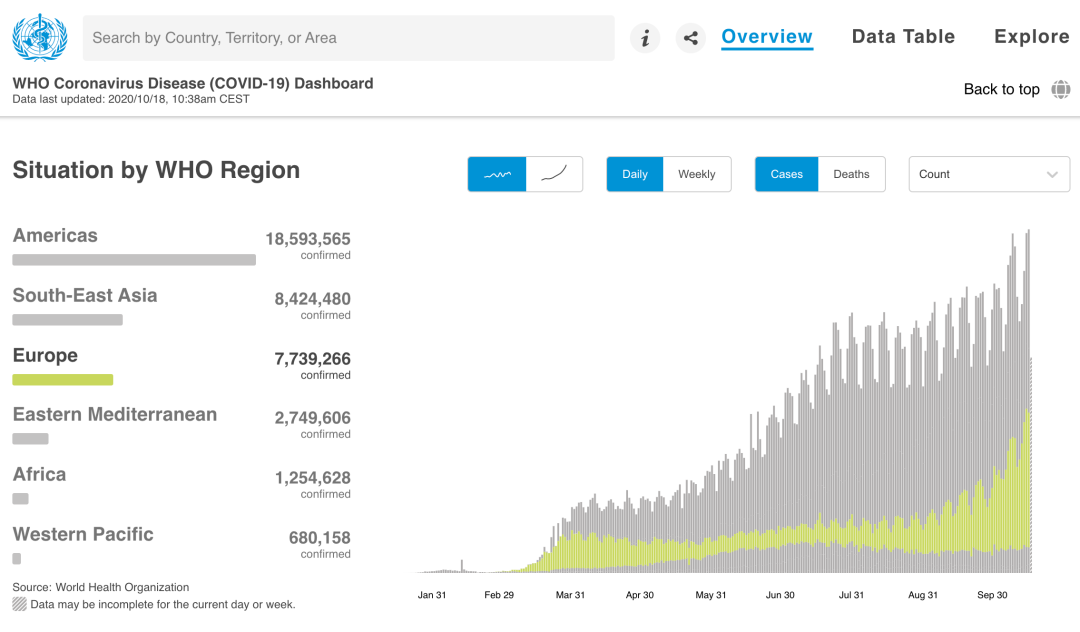Click the Feb 29 axis label
Image resolution: width=1080 pixels, height=632 pixels.
499,595
